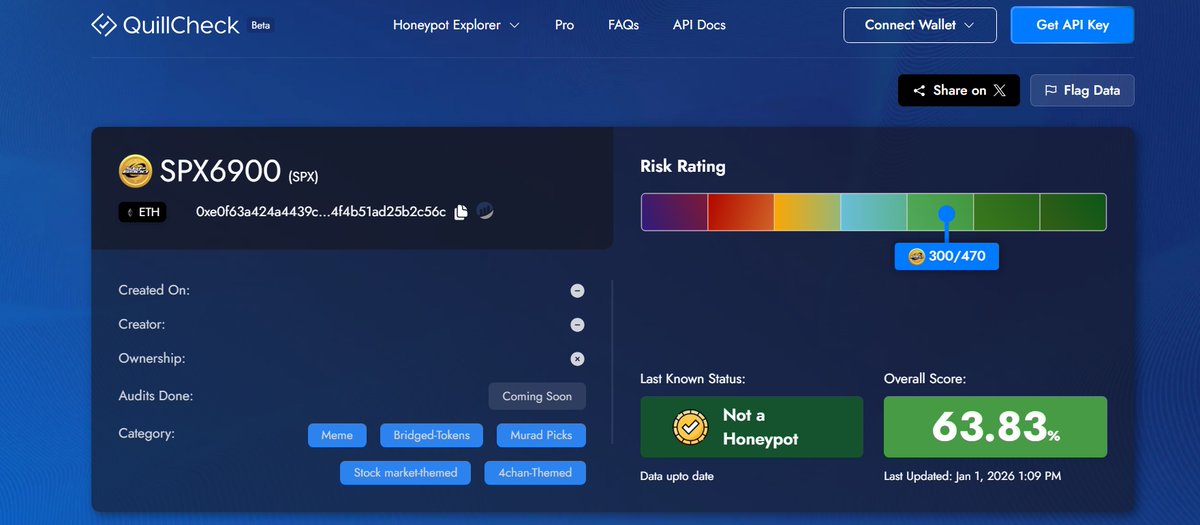
Task: Click the Coming Soon audits button
Action: 537,396
